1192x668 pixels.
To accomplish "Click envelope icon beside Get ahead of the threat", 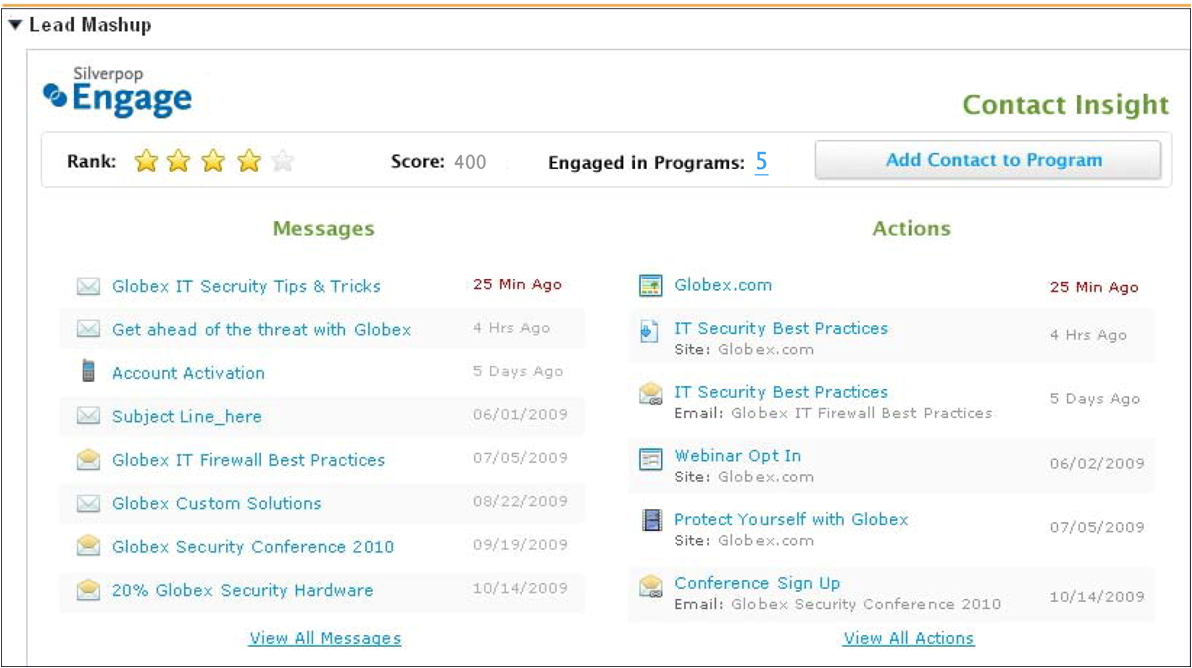I will pos(88,329).
